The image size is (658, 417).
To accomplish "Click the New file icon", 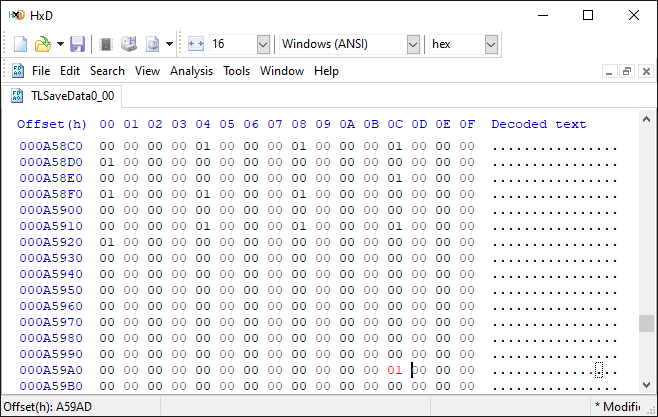I will pos(20,44).
